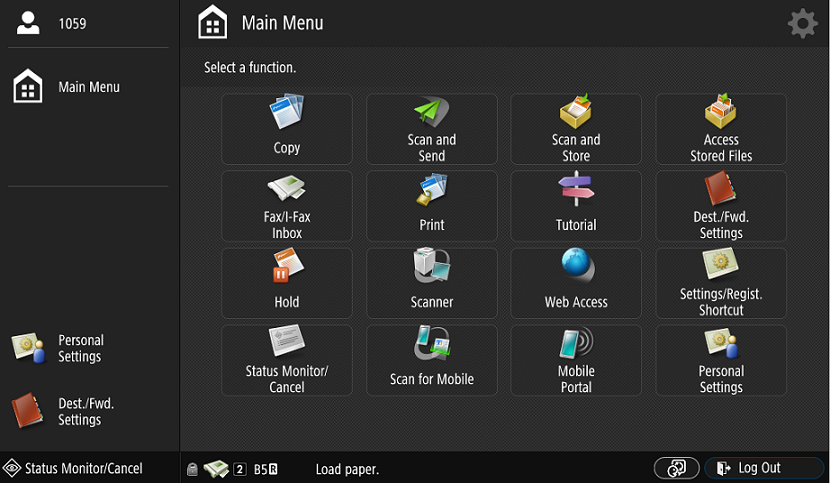The height and width of the screenshot is (483, 830).
Task: Launch Scan for Mobile
Action: click(431, 360)
